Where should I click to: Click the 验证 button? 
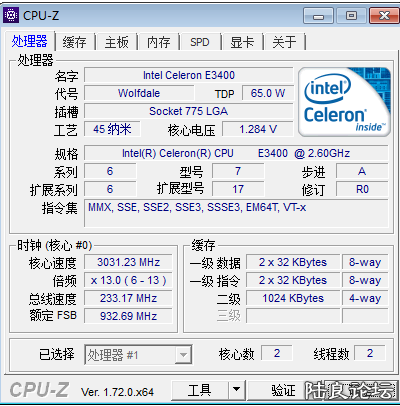[283, 390]
